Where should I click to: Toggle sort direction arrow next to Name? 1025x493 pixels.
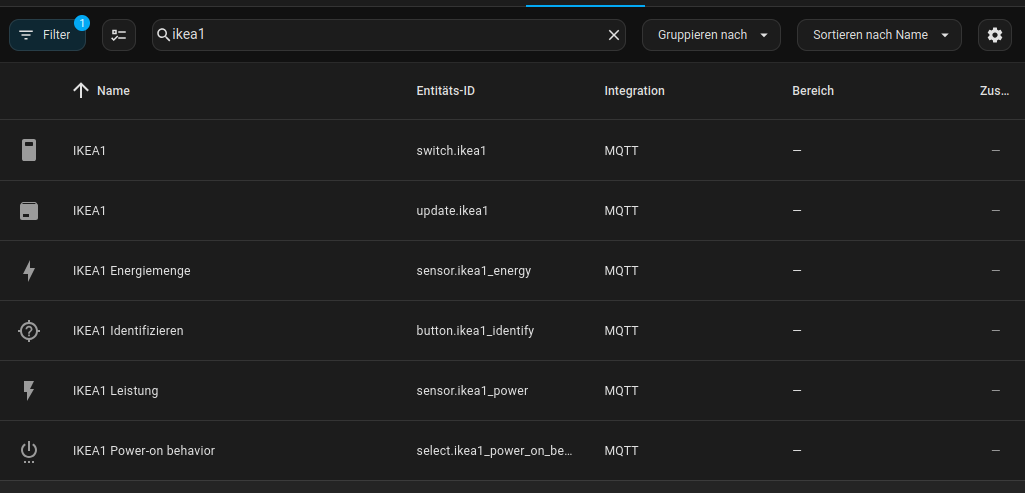click(80, 91)
